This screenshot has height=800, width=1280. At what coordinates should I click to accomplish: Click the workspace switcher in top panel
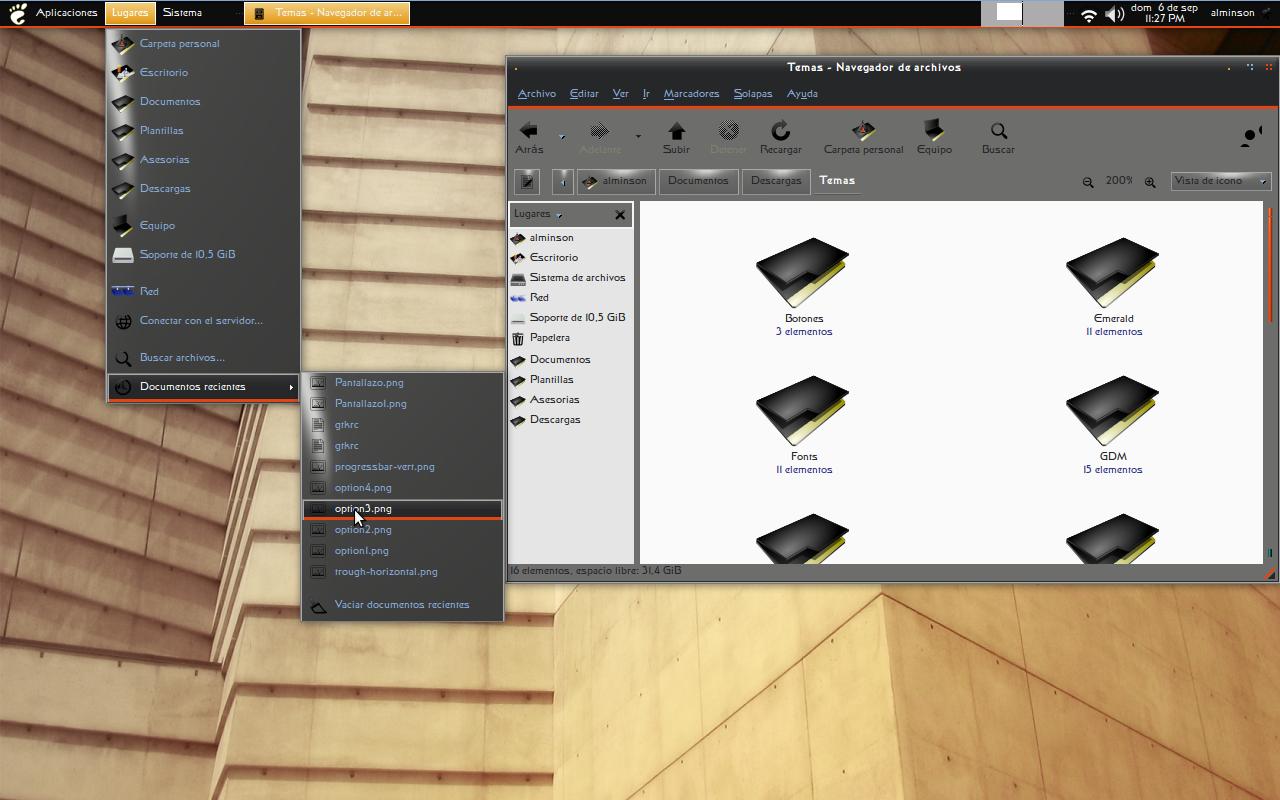[1022, 13]
